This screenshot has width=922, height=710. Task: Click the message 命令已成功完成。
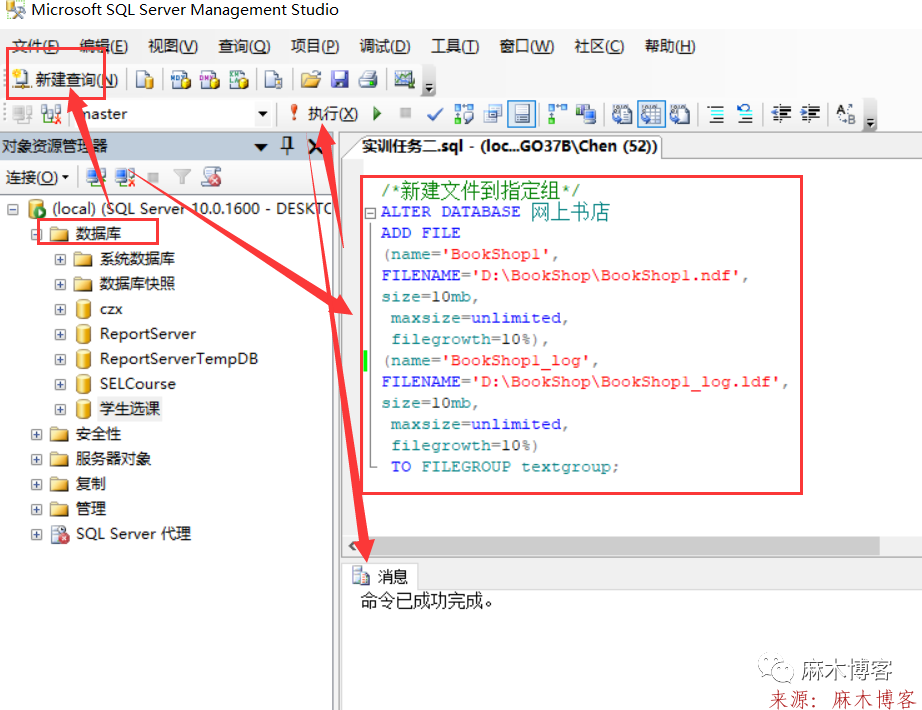pyautogui.click(x=426, y=601)
